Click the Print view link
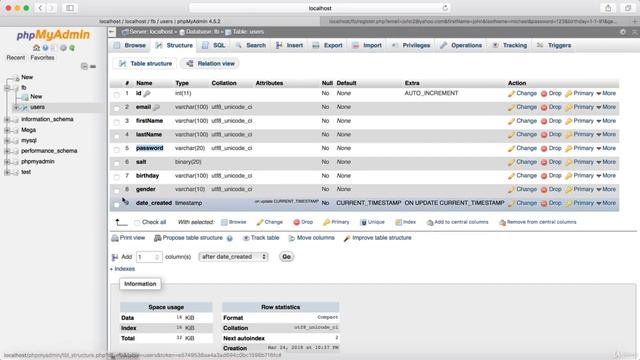 tap(128, 238)
